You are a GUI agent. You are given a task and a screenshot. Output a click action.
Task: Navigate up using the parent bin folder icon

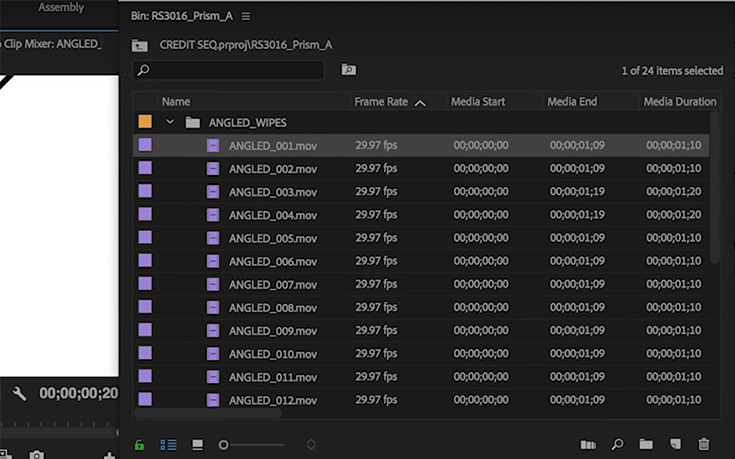click(x=140, y=45)
